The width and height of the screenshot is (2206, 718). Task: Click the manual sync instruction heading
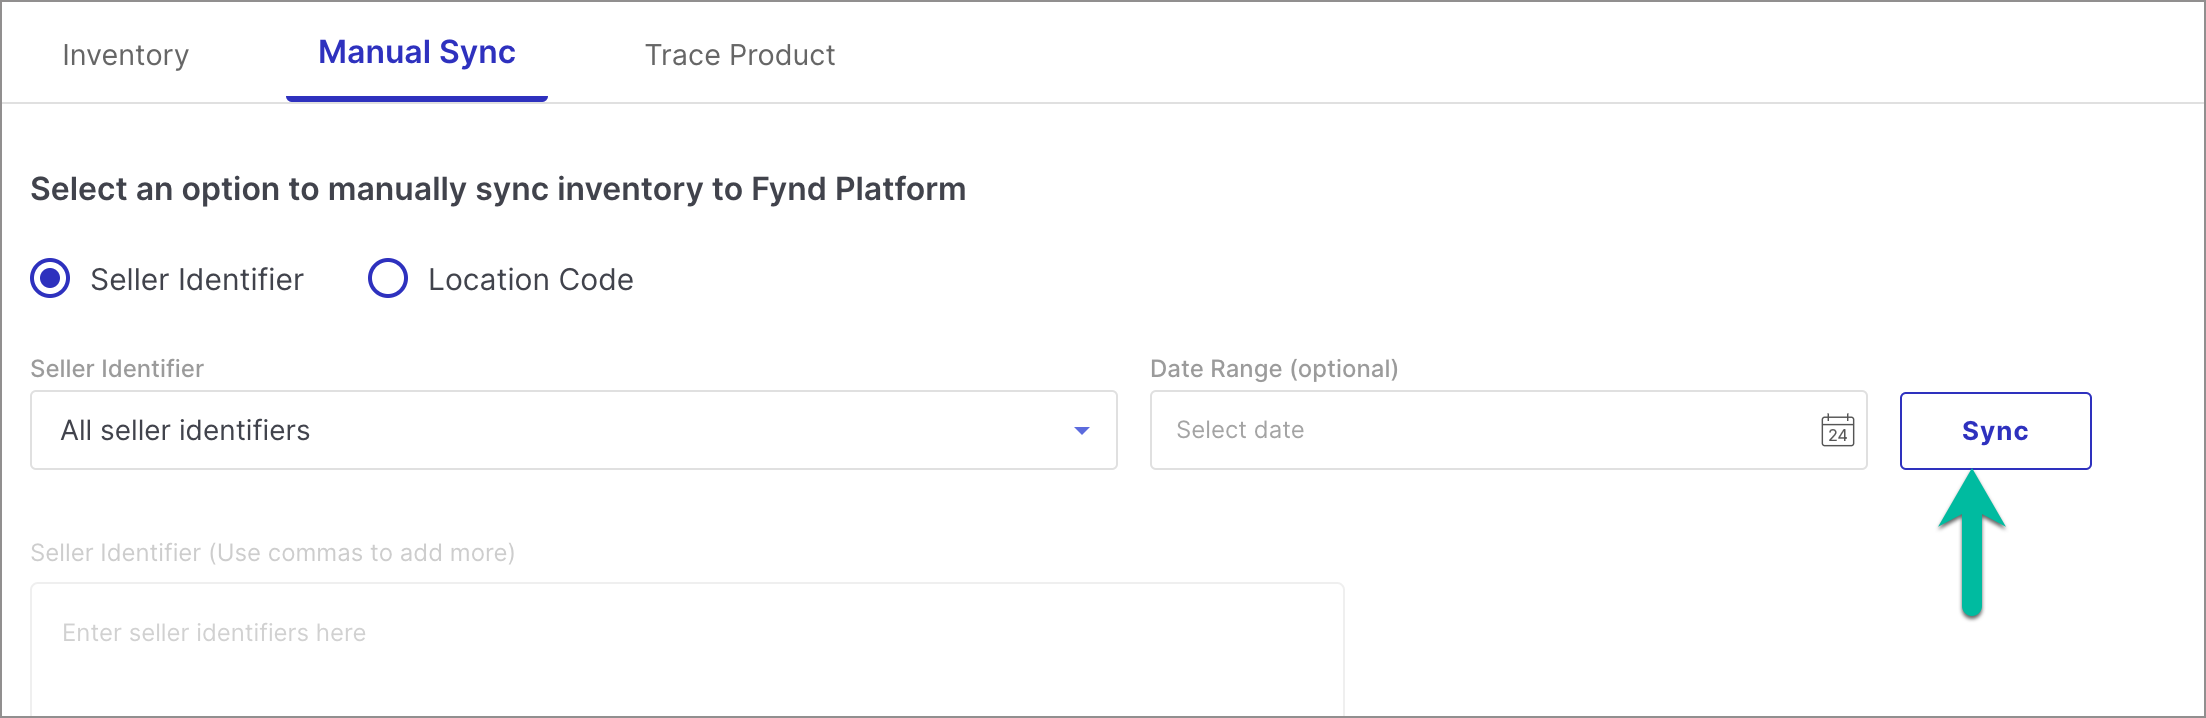coord(498,189)
